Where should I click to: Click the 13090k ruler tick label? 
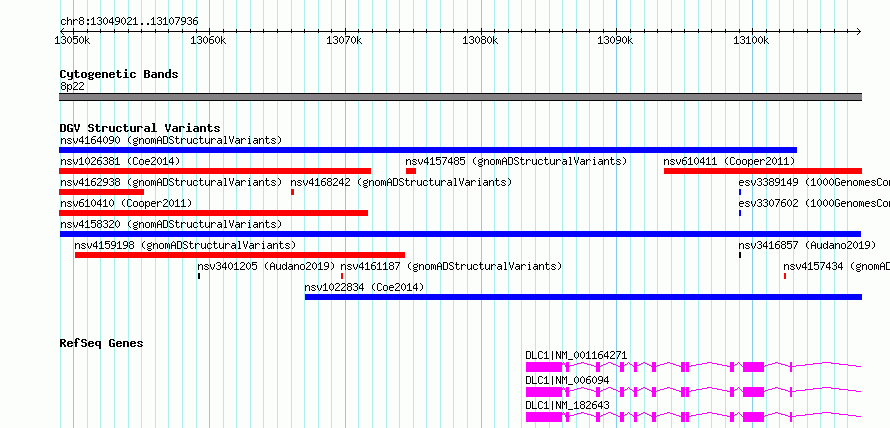(x=615, y=40)
